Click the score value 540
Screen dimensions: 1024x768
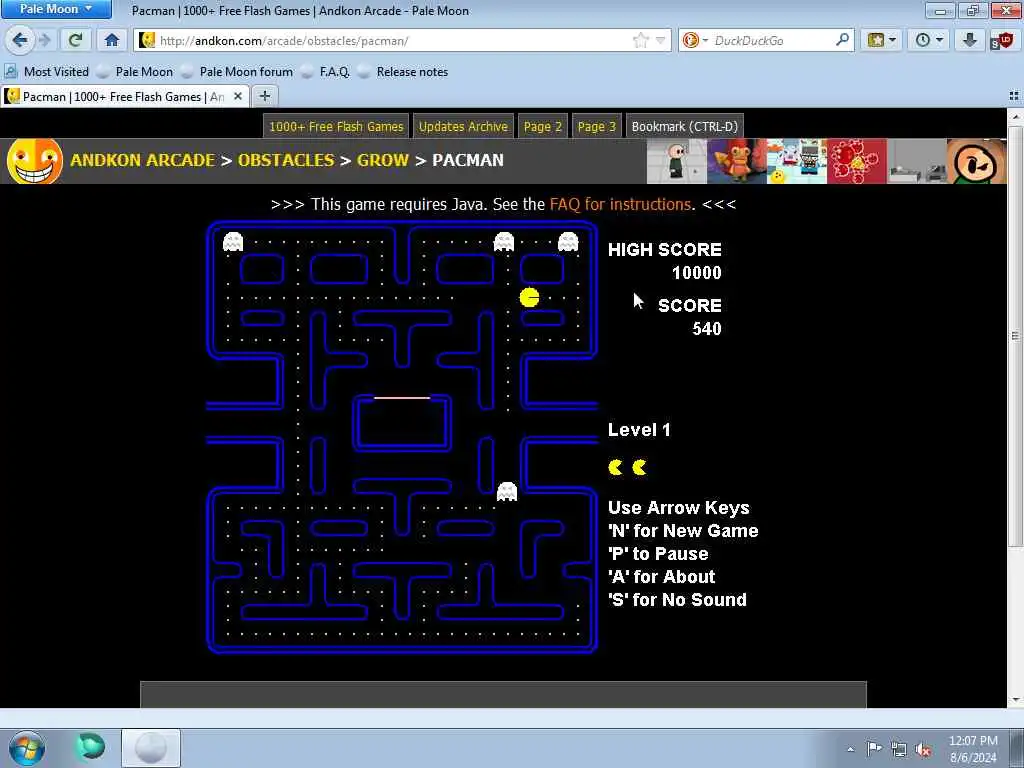tap(707, 328)
